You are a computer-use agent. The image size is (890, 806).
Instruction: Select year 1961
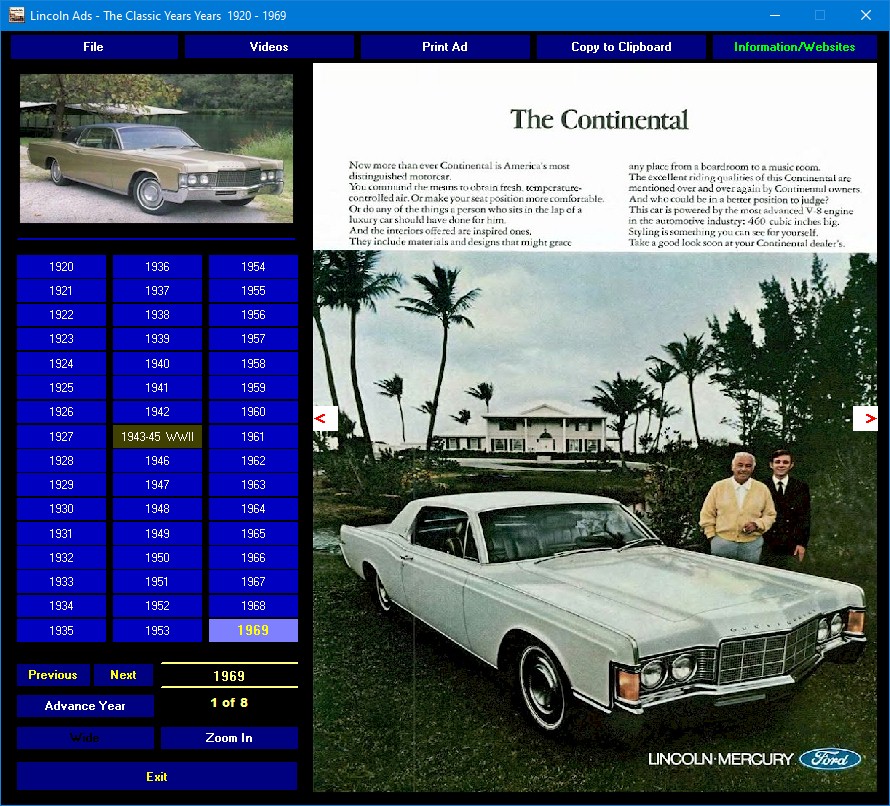[253, 436]
